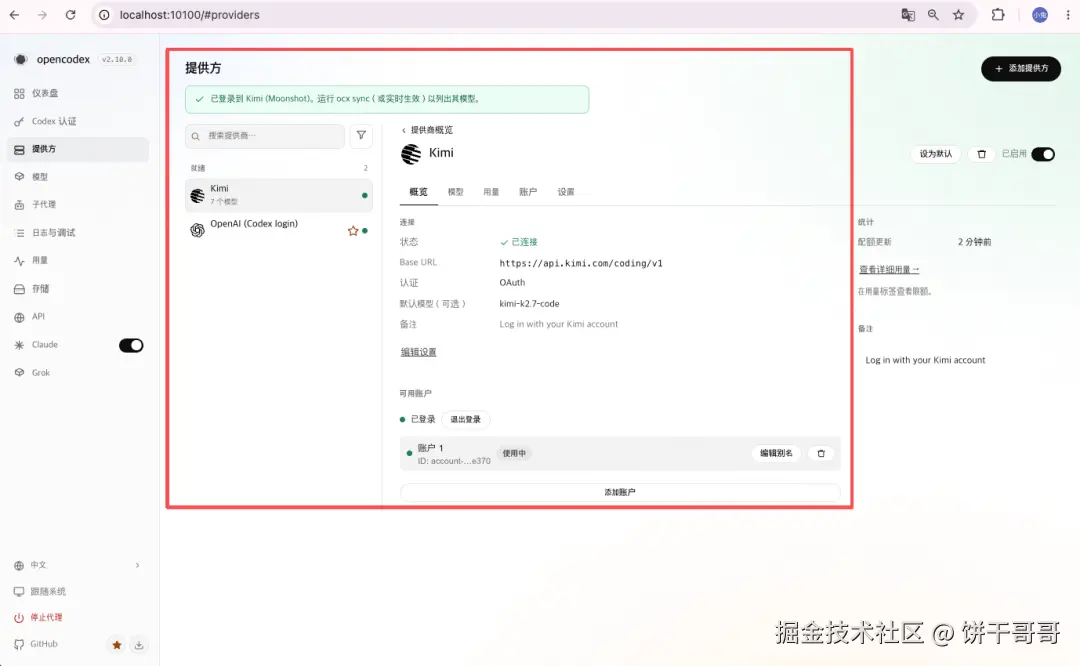Delete the Kimi provider with trash icon
1080x666 pixels.
(982, 154)
